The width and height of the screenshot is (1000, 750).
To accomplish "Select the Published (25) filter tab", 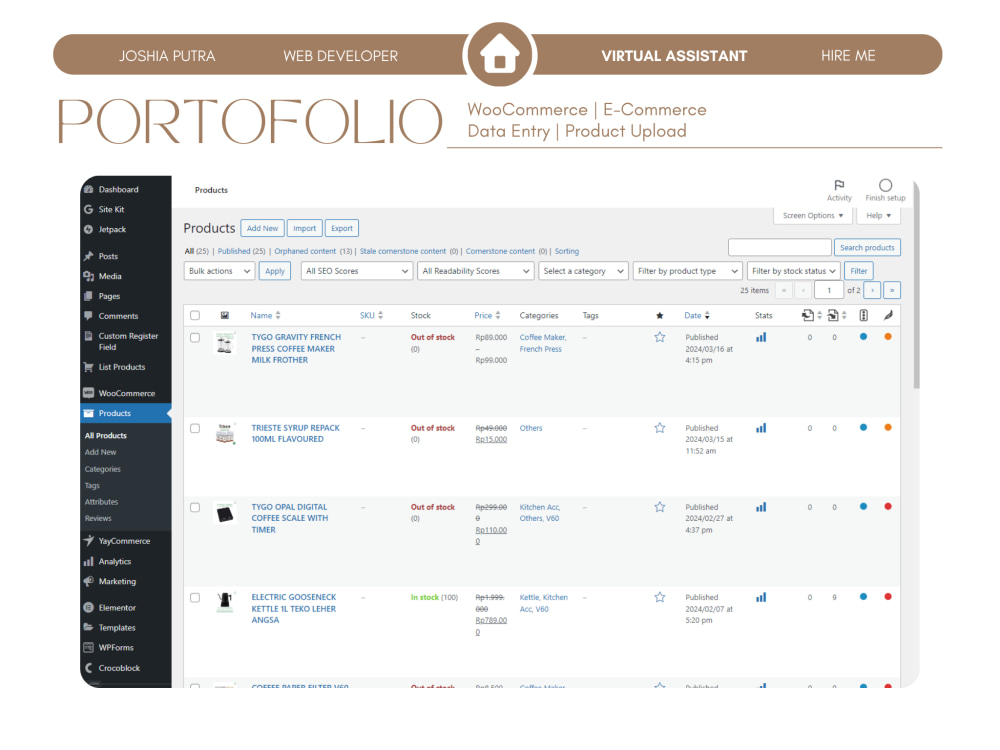I will pyautogui.click(x=241, y=251).
